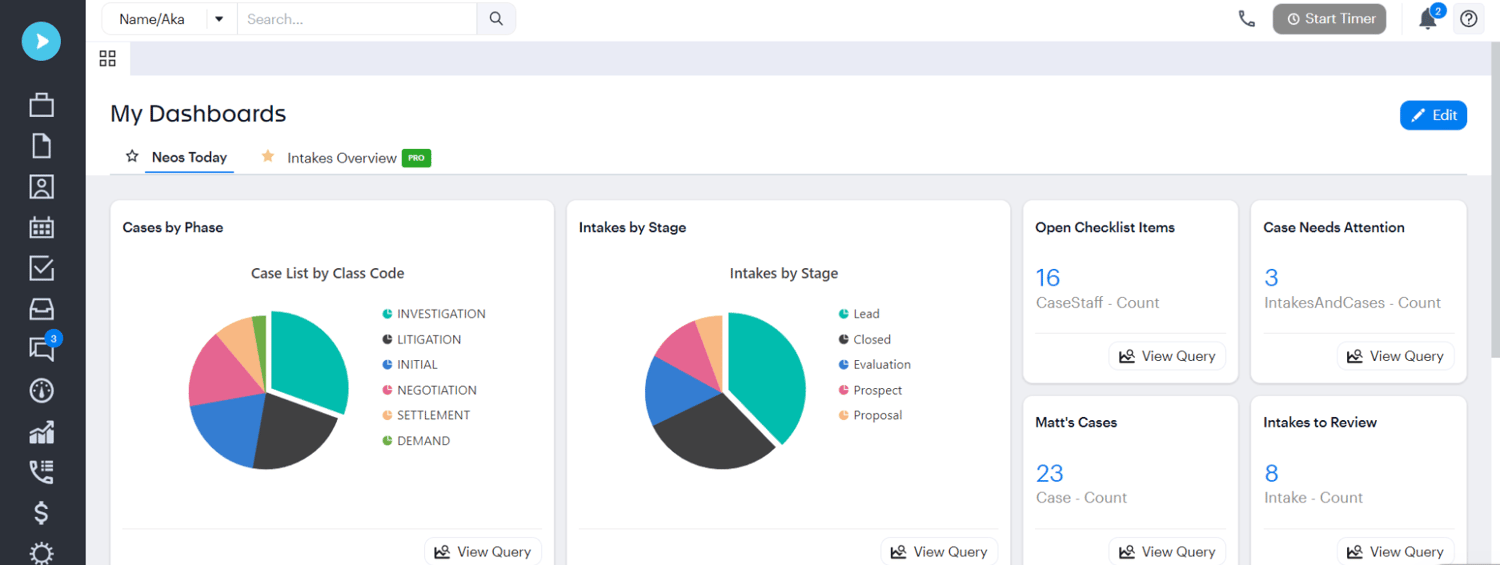Open the settings gear sidebar icon
Image resolution: width=1500 pixels, height=565 pixels.
[x=41, y=553]
